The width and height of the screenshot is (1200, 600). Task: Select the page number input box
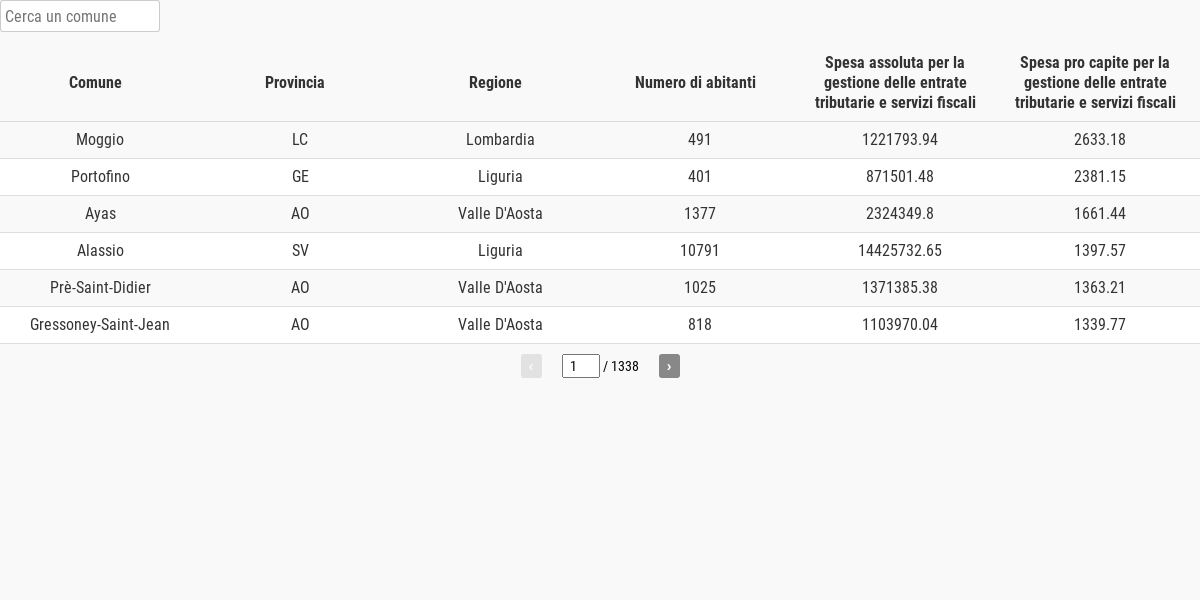(581, 366)
